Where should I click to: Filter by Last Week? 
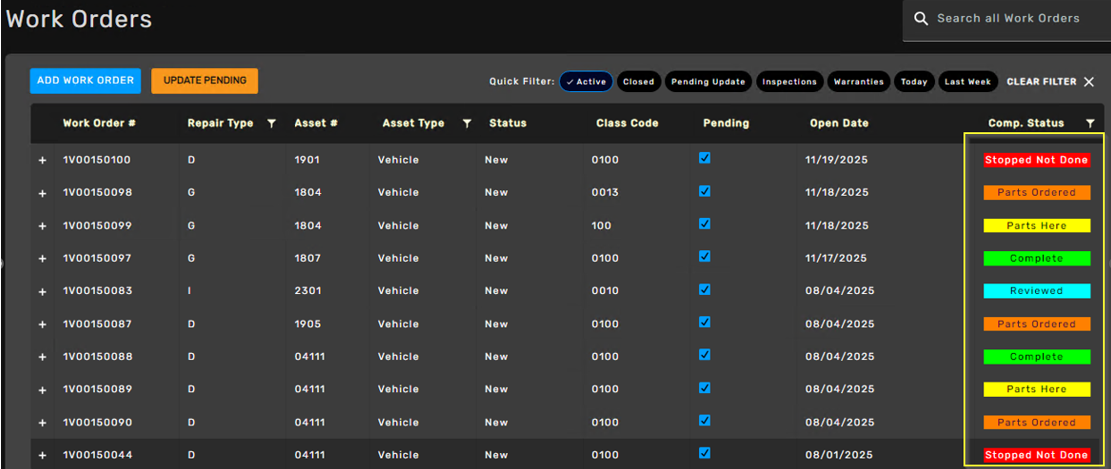tap(967, 82)
